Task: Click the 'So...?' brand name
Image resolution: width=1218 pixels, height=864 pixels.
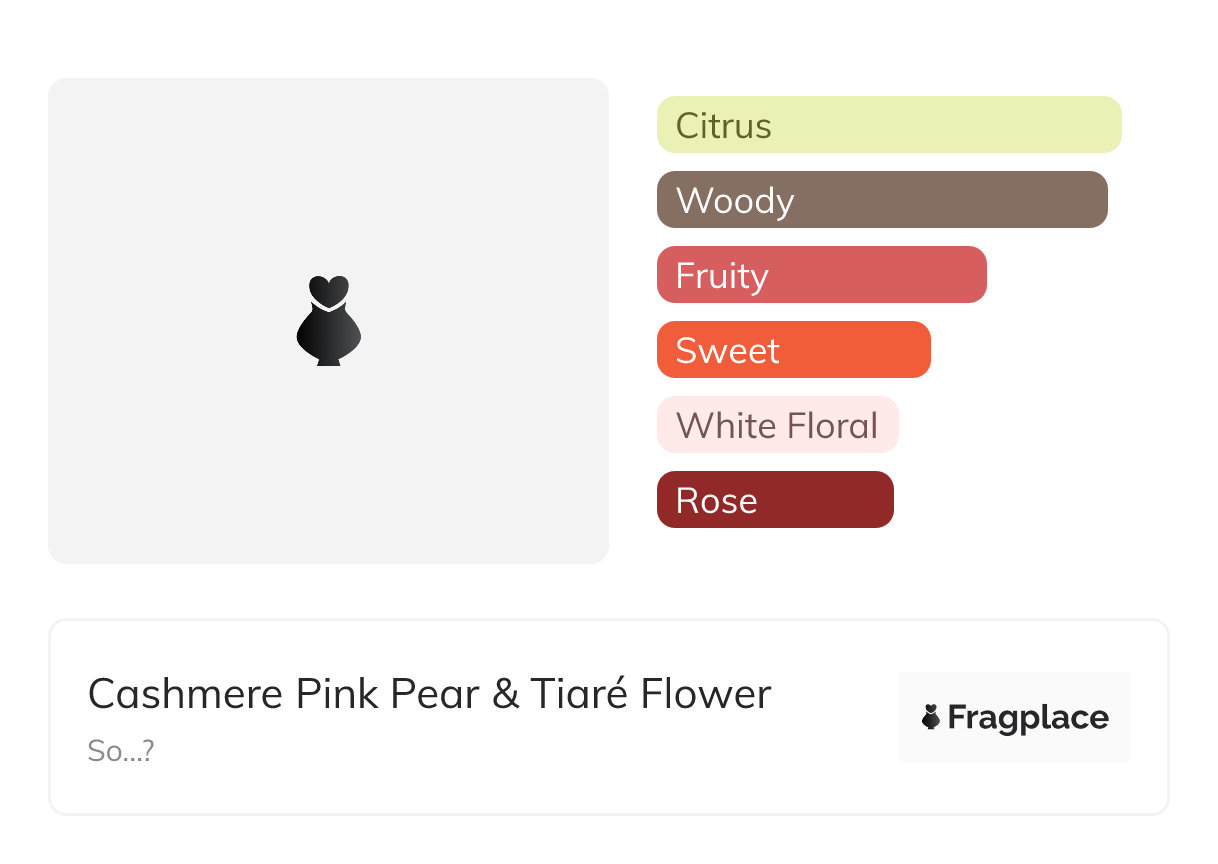Action: pyautogui.click(x=120, y=751)
